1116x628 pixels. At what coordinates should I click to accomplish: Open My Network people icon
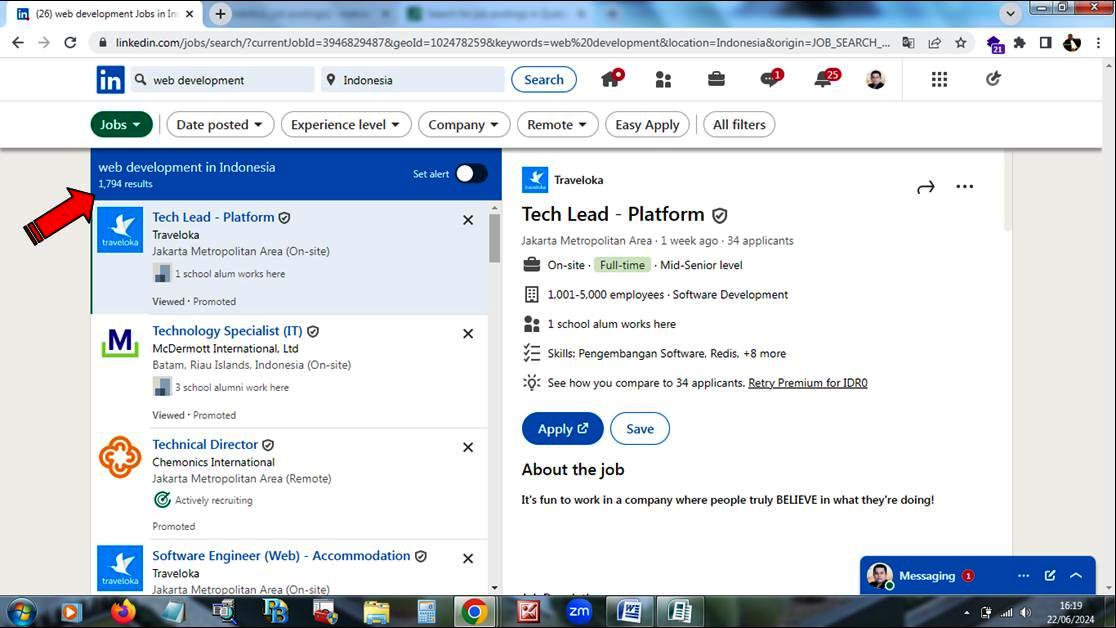pos(663,80)
